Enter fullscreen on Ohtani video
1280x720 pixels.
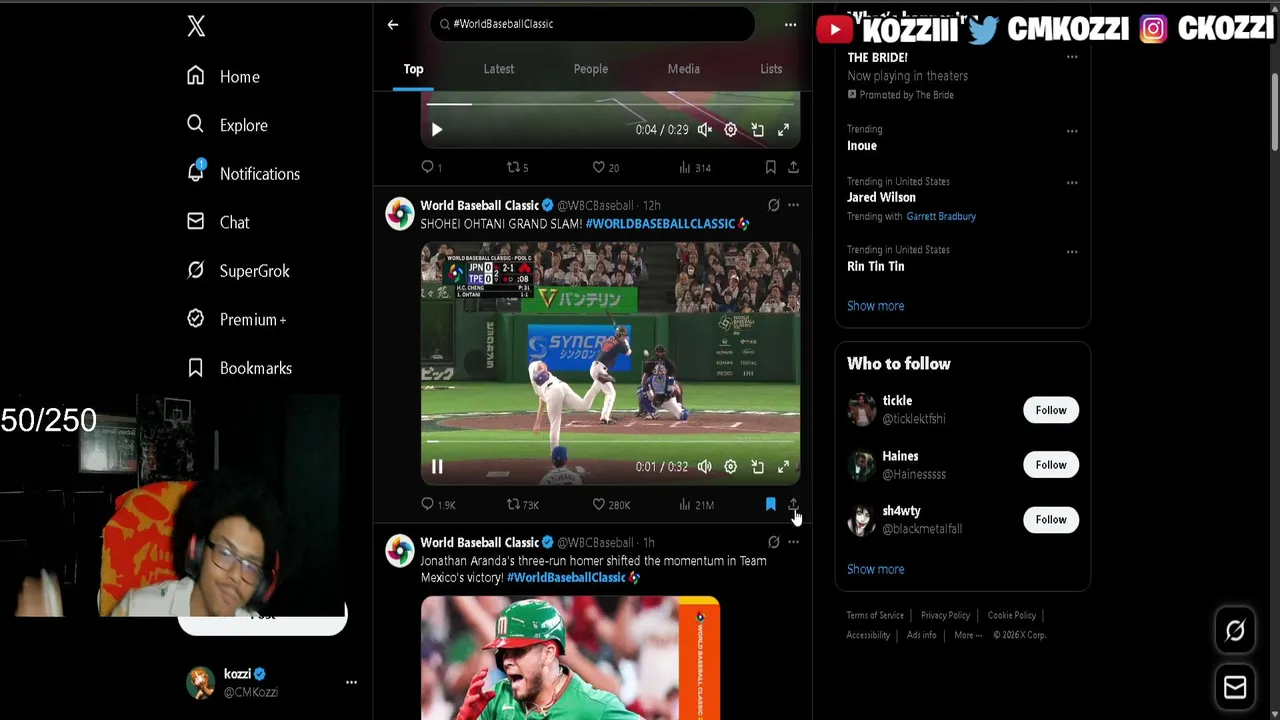[784, 467]
